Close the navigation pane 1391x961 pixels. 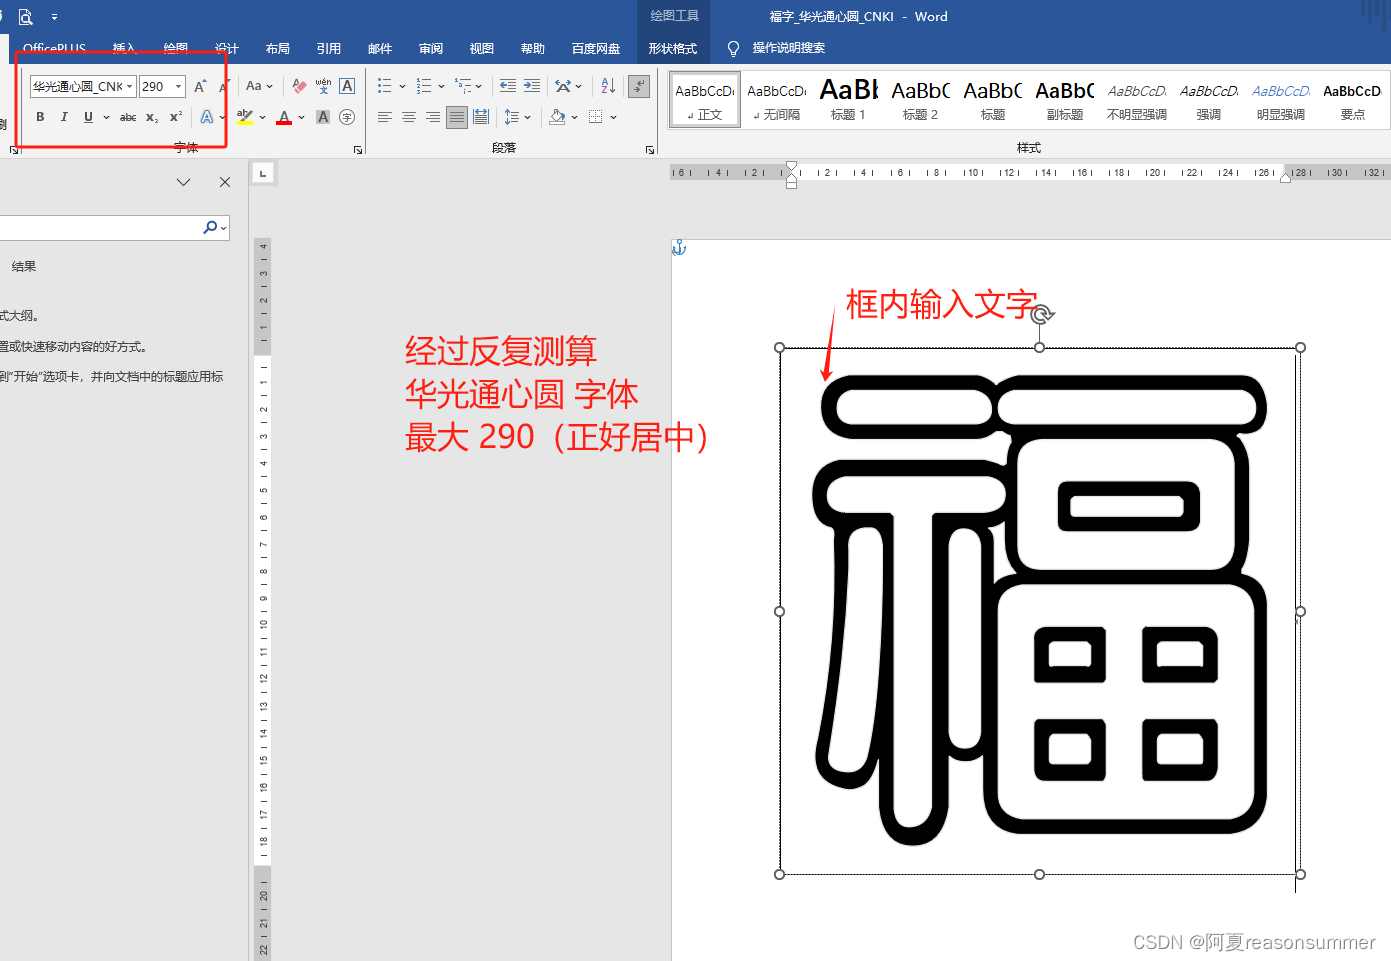tap(225, 182)
